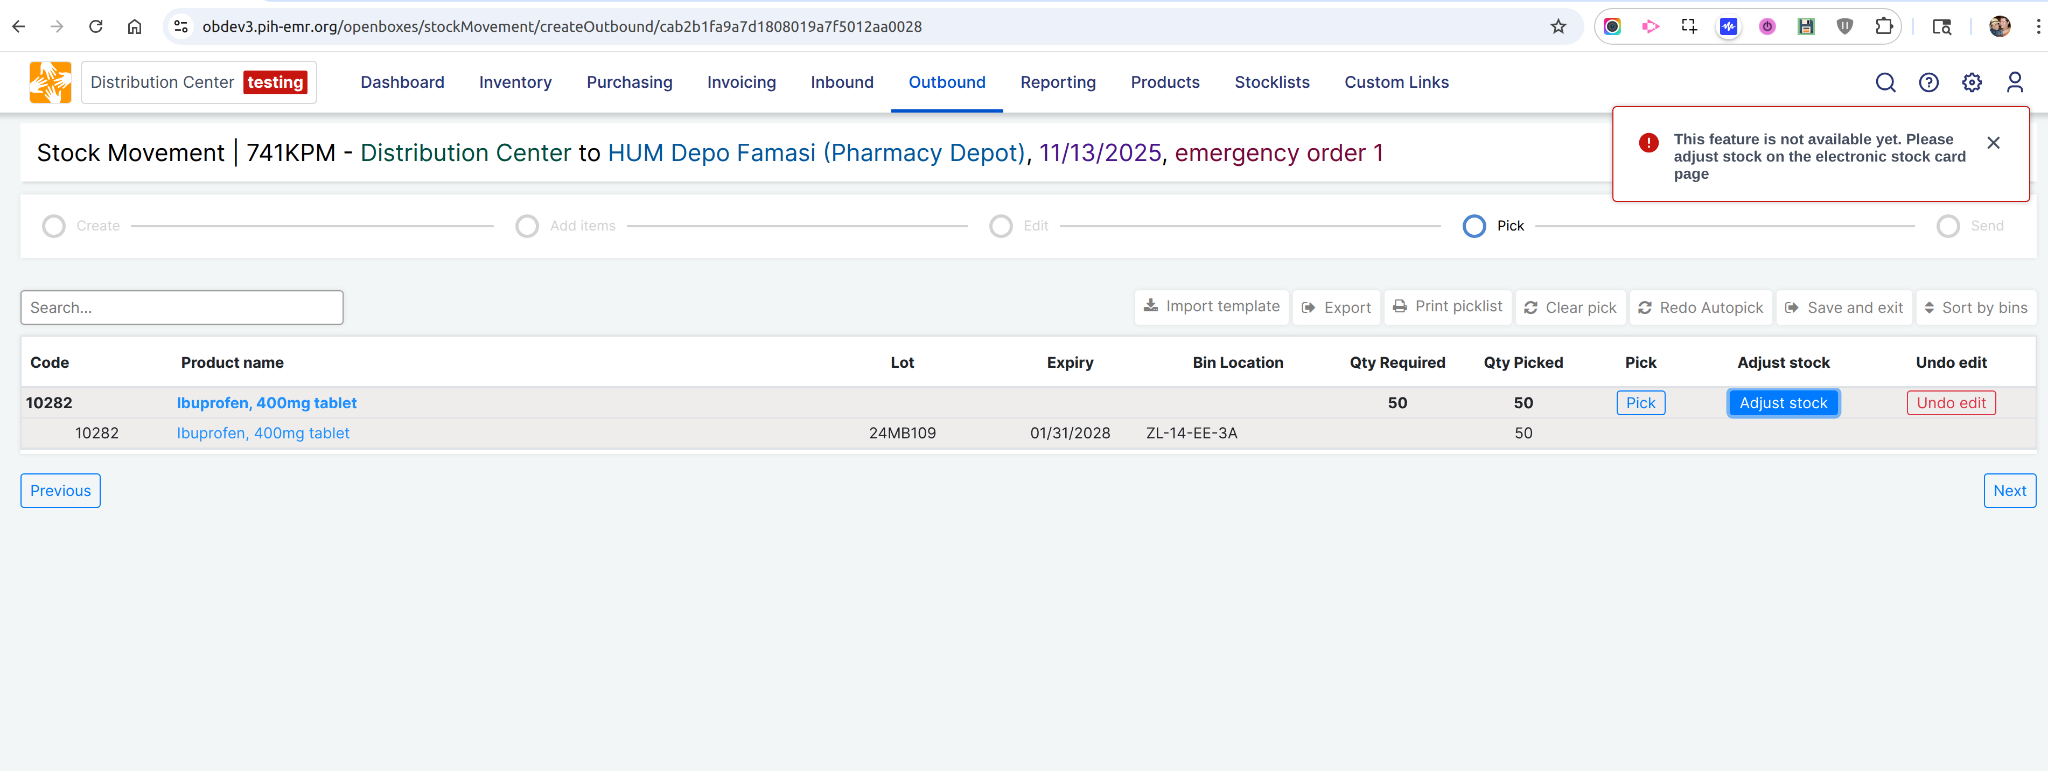This screenshot has width=2048, height=771.
Task: Reload the page in browser
Action: point(96,27)
